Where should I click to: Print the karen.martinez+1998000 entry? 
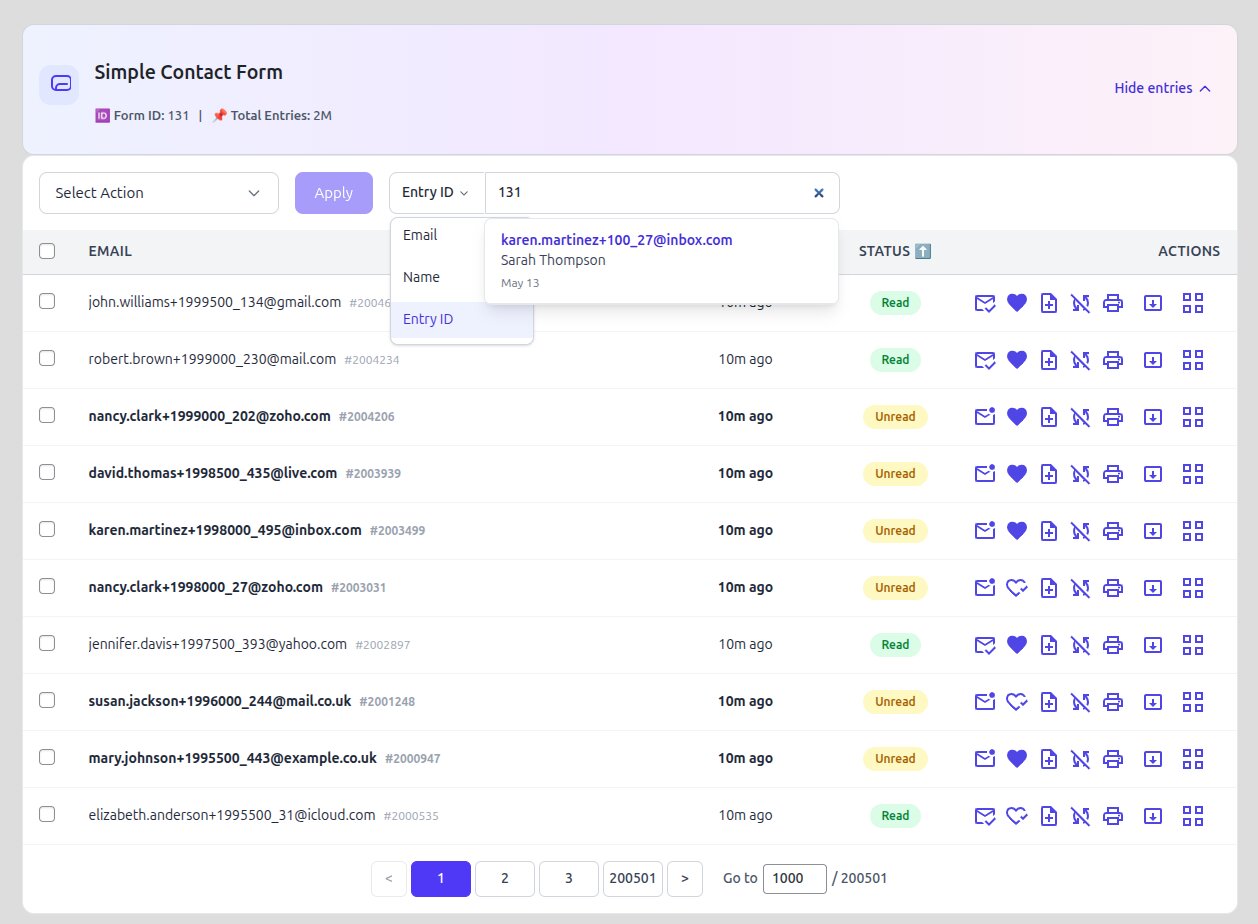click(x=1113, y=531)
